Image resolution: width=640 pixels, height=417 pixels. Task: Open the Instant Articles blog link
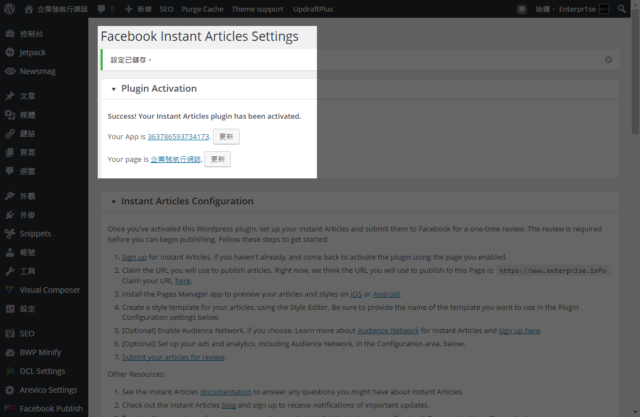pos(229,405)
